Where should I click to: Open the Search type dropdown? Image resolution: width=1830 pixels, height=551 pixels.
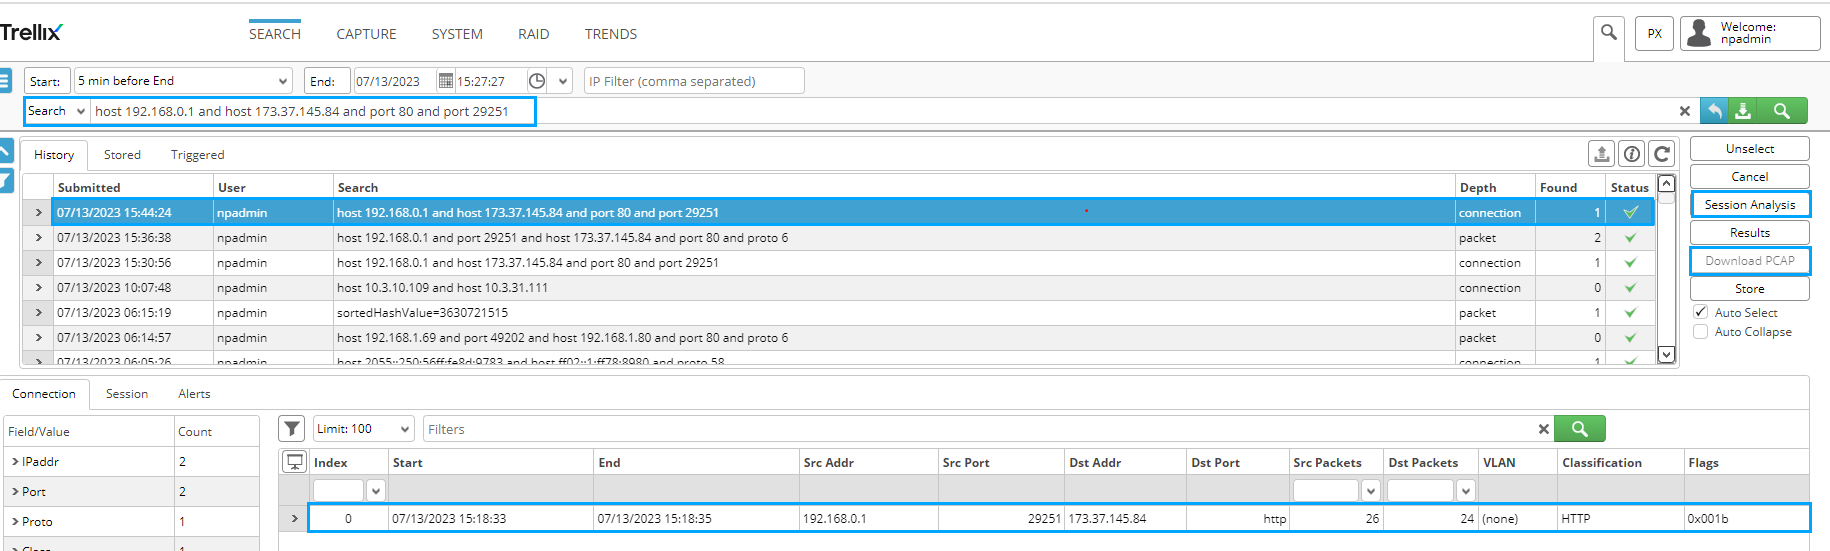tap(56, 111)
